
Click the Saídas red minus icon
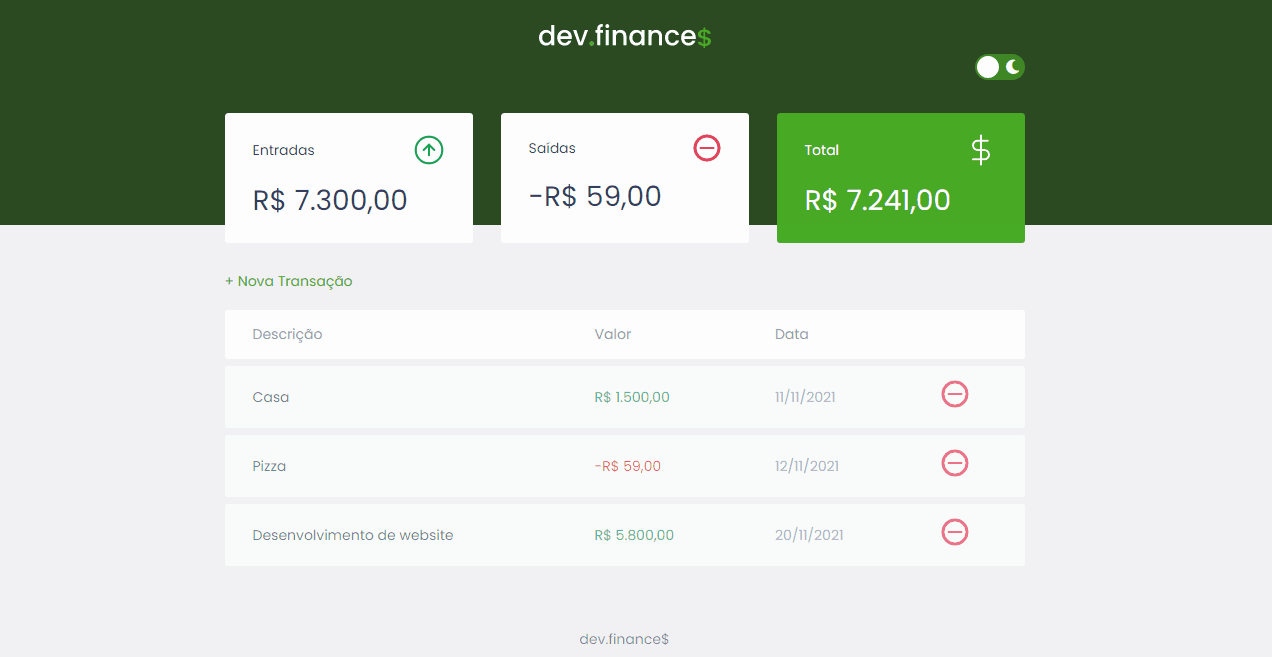707,148
